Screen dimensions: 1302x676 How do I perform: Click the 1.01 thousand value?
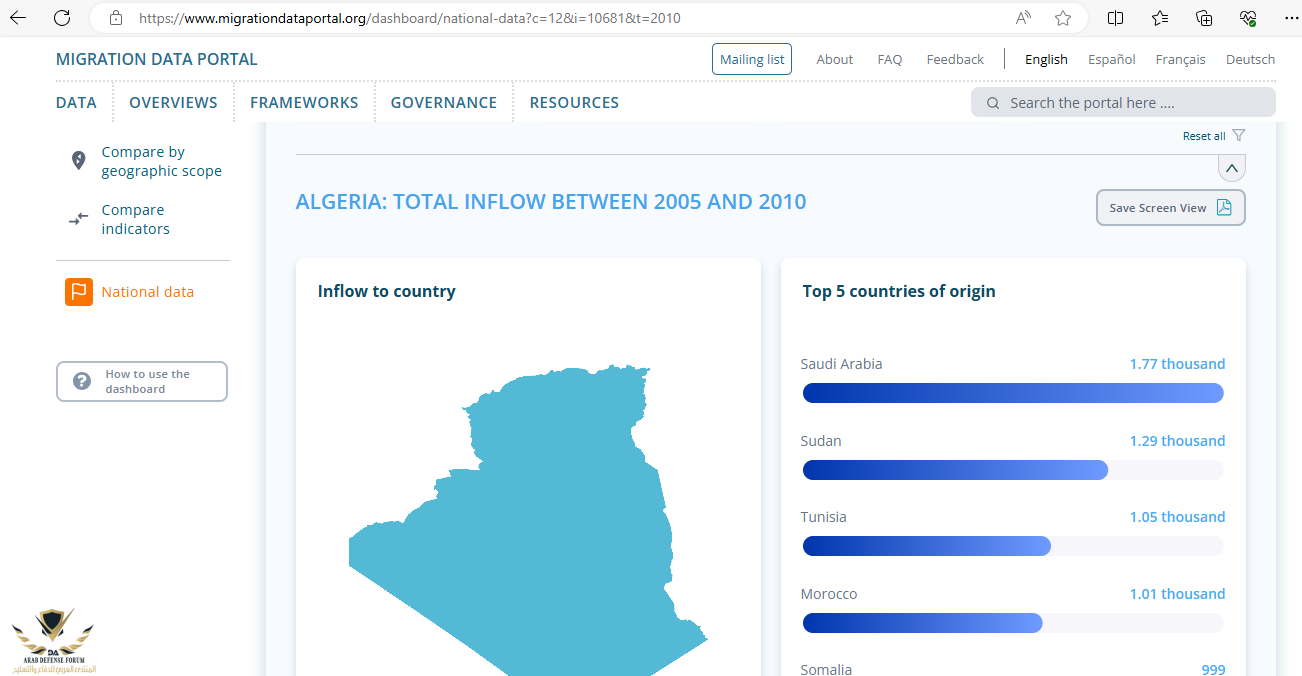1177,594
